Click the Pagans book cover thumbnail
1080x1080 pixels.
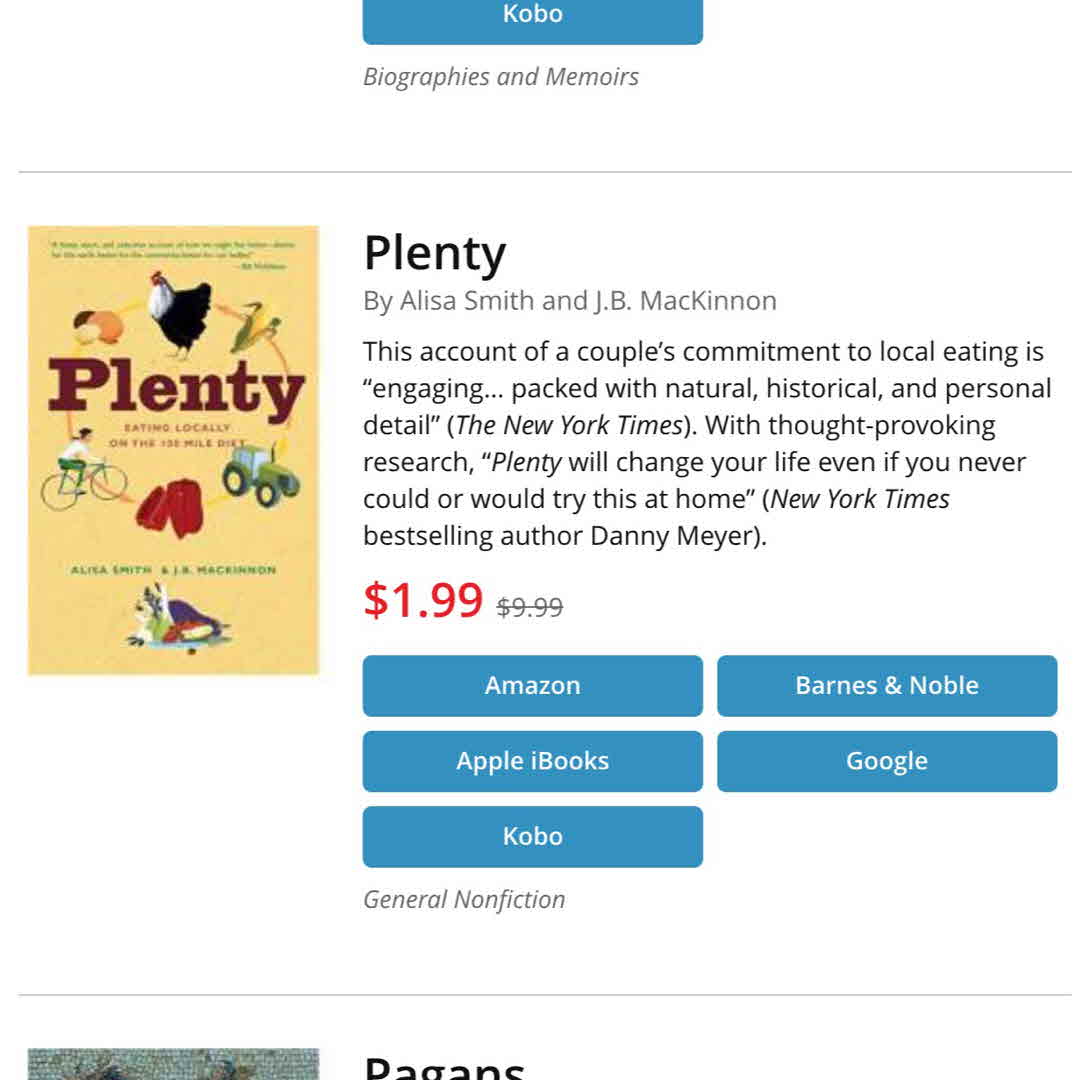[173, 1063]
